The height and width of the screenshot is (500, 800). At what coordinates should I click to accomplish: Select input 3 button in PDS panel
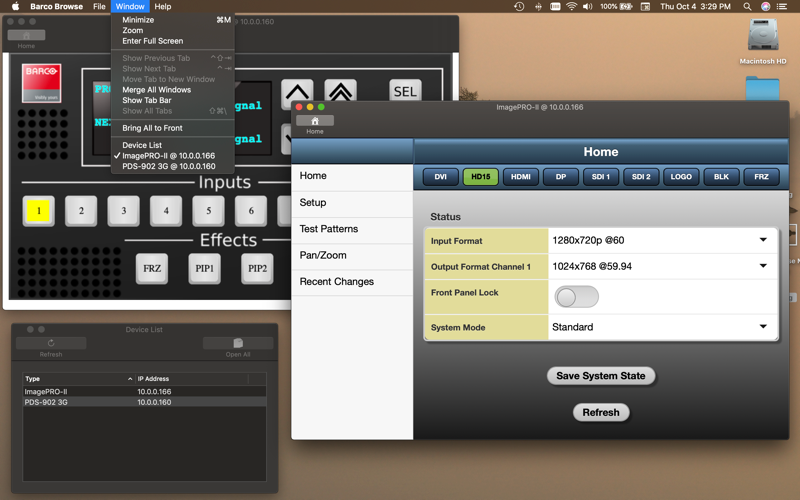[123, 211]
